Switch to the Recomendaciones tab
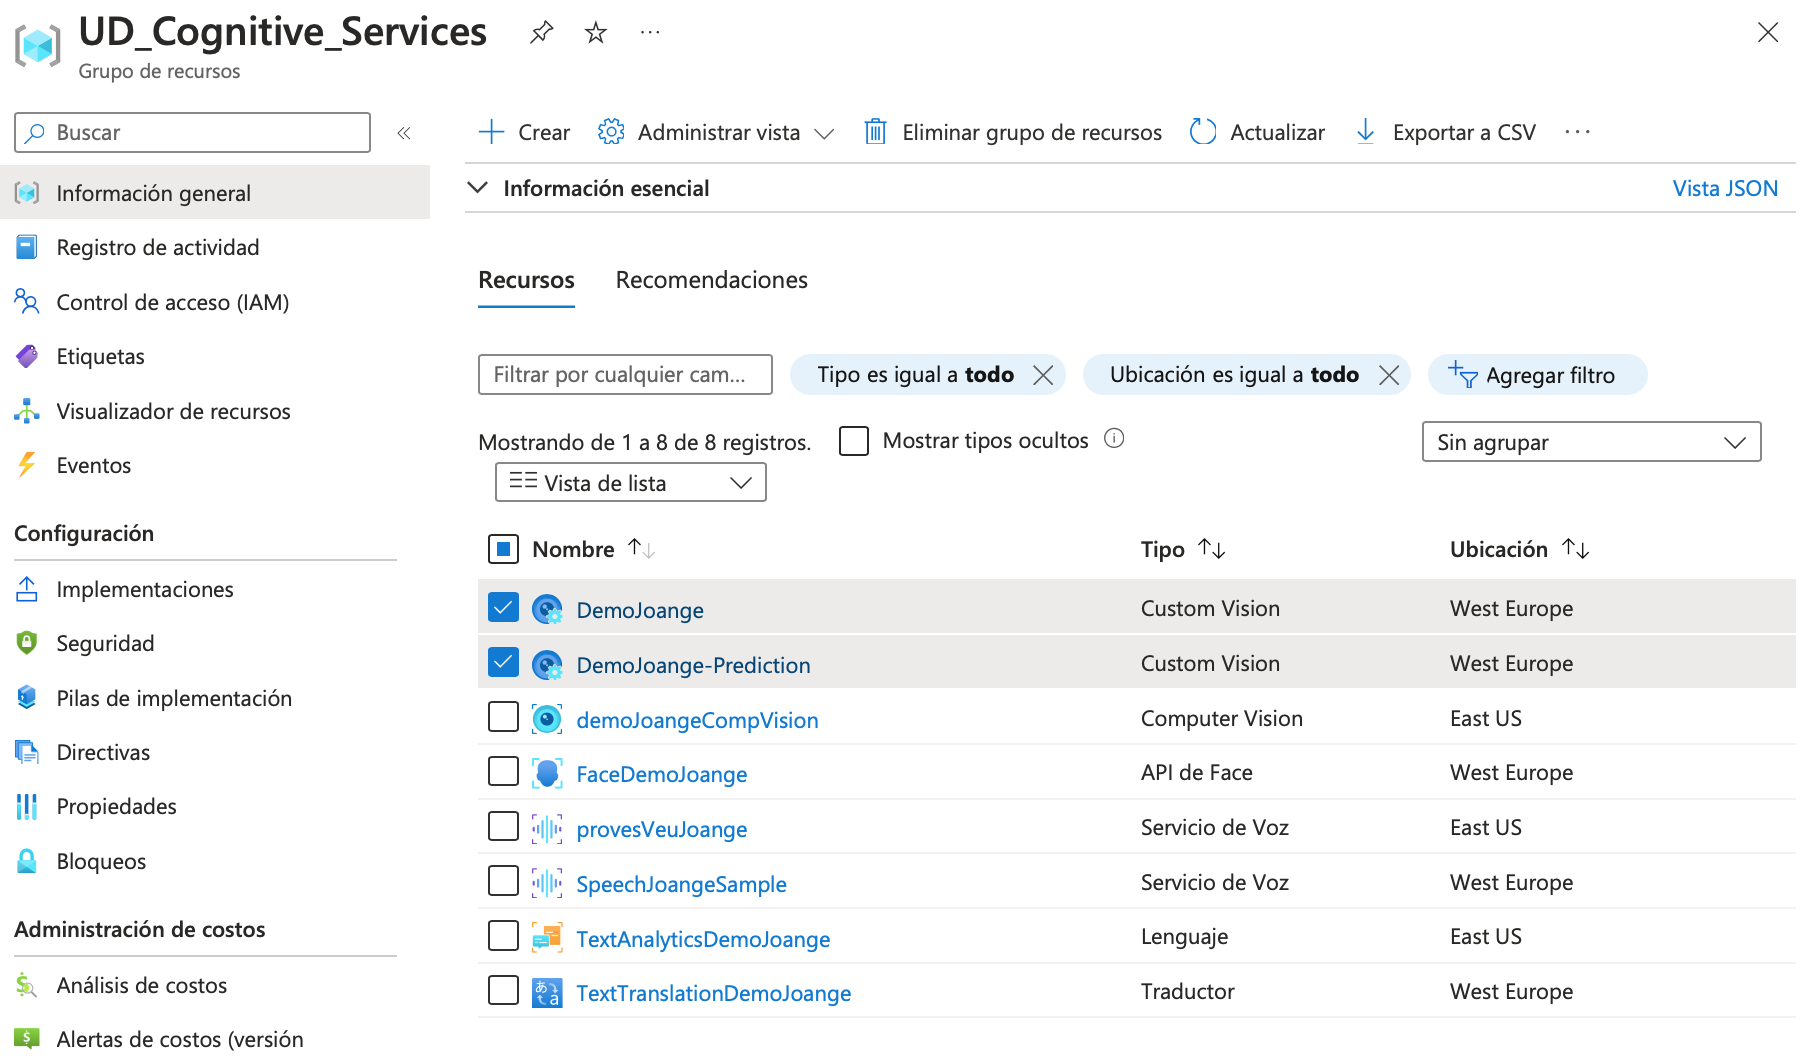1814x1056 pixels. pos(711,280)
